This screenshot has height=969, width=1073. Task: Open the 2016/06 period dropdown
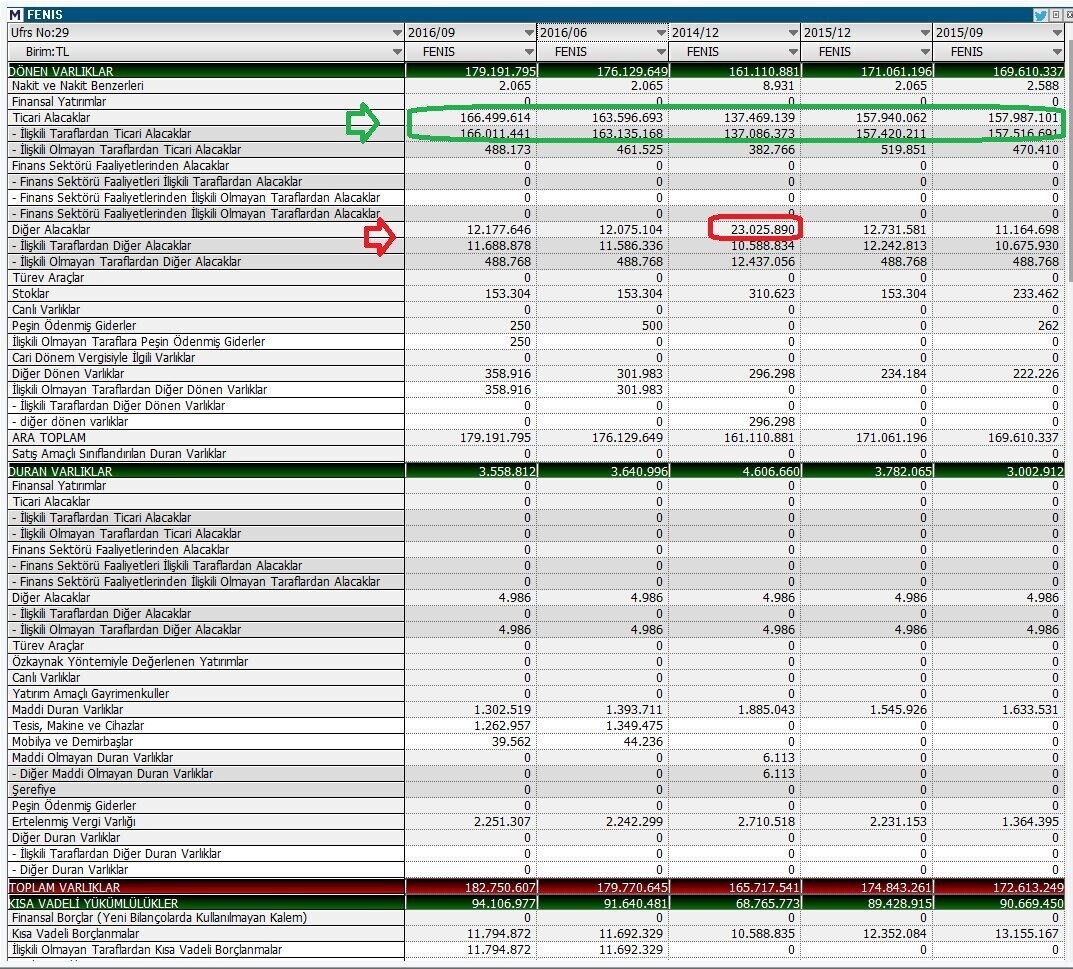661,33
